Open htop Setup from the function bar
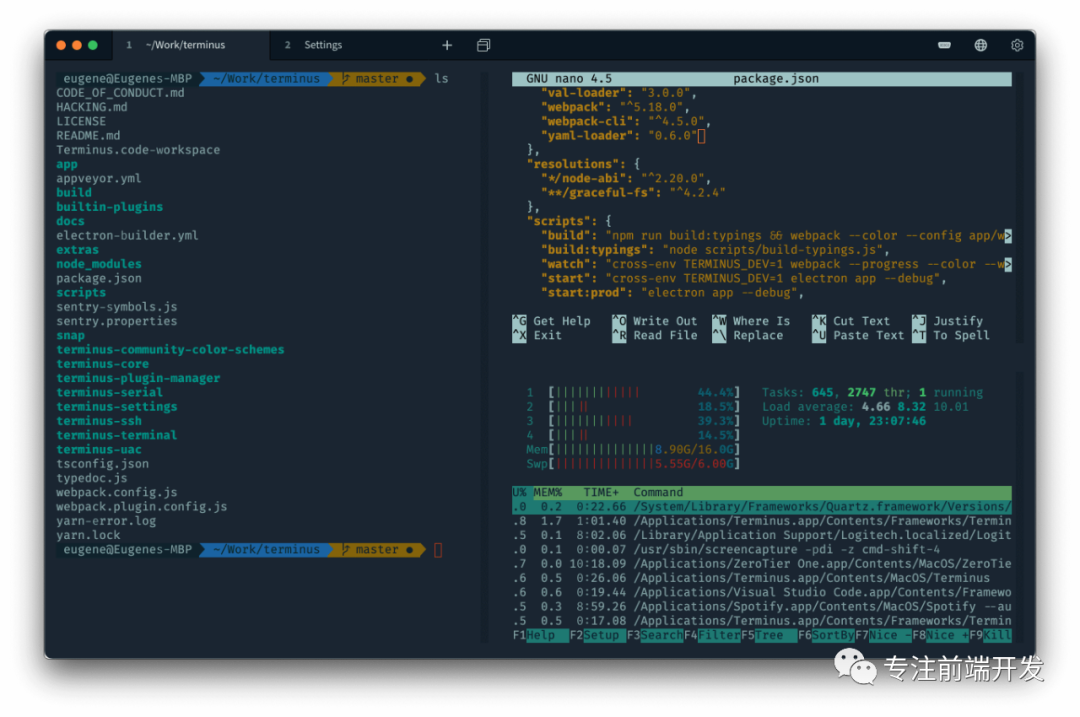The height and width of the screenshot is (717, 1080). [x=603, y=636]
